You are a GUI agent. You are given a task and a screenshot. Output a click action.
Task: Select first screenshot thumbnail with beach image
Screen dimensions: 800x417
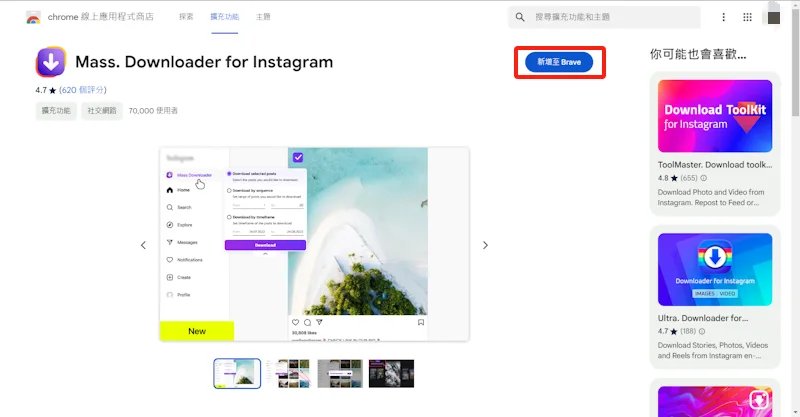click(237, 374)
